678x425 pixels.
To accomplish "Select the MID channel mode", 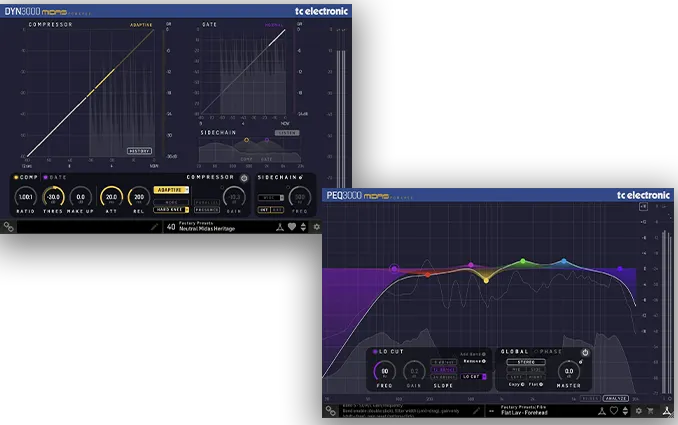I will 516,370.
